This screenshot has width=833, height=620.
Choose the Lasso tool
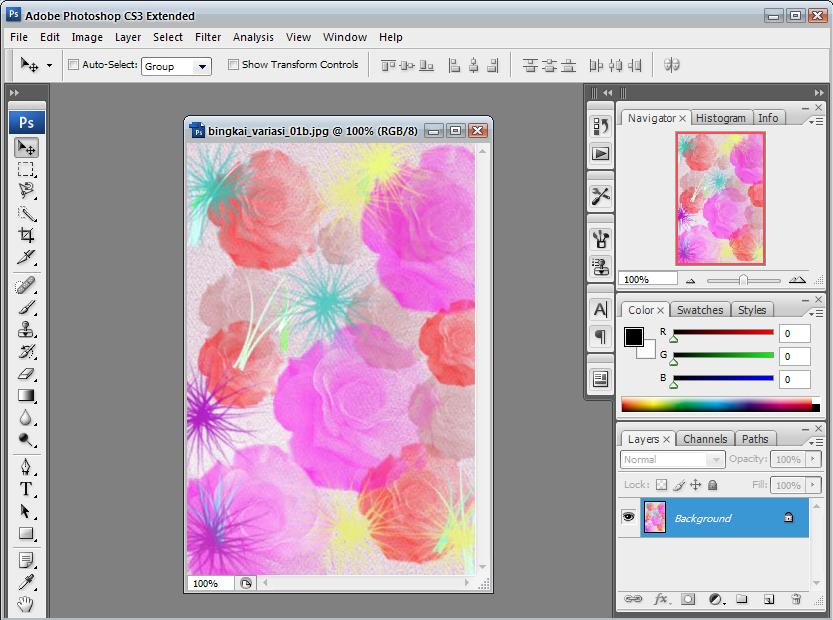[x=26, y=191]
